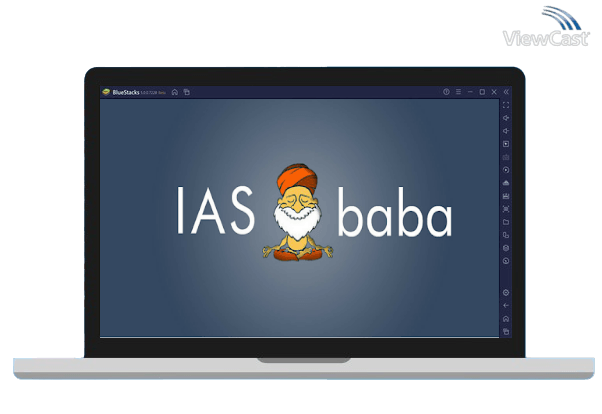Open BlueStacks settings gear in the sidebar
Screen dimensions: 602x414
(x=506, y=292)
